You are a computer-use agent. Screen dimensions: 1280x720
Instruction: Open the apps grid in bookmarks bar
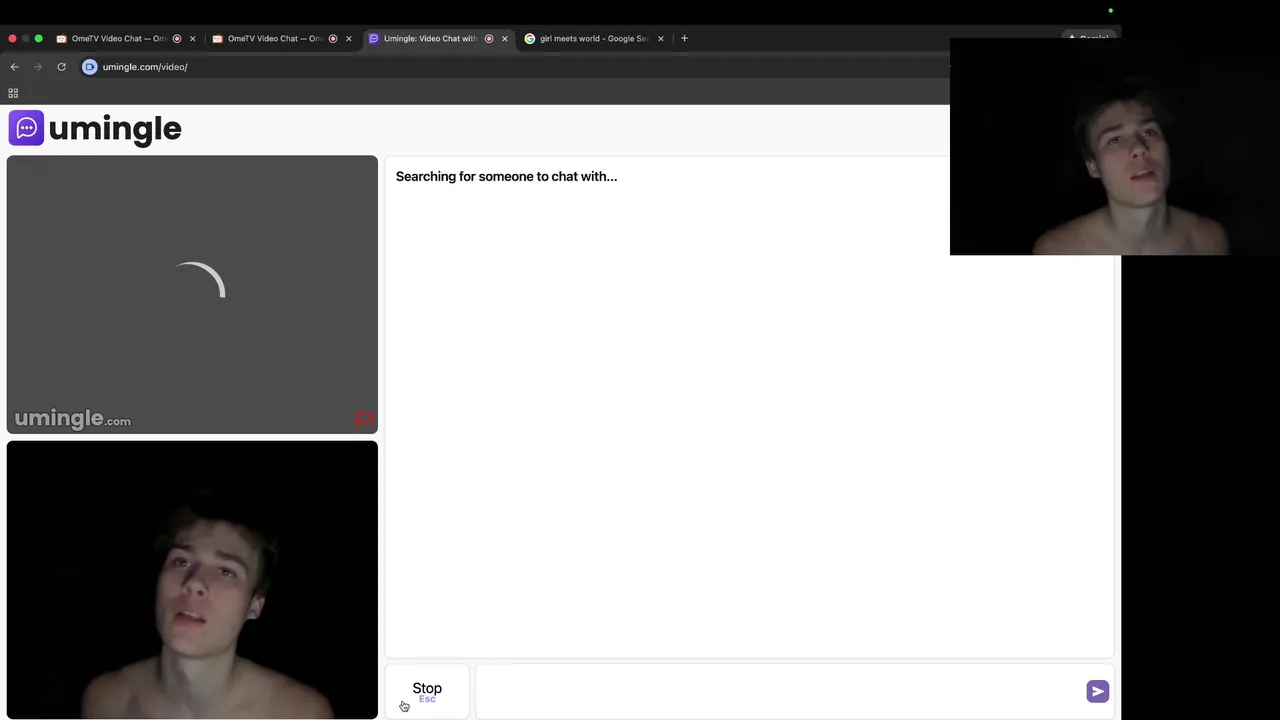click(13, 93)
